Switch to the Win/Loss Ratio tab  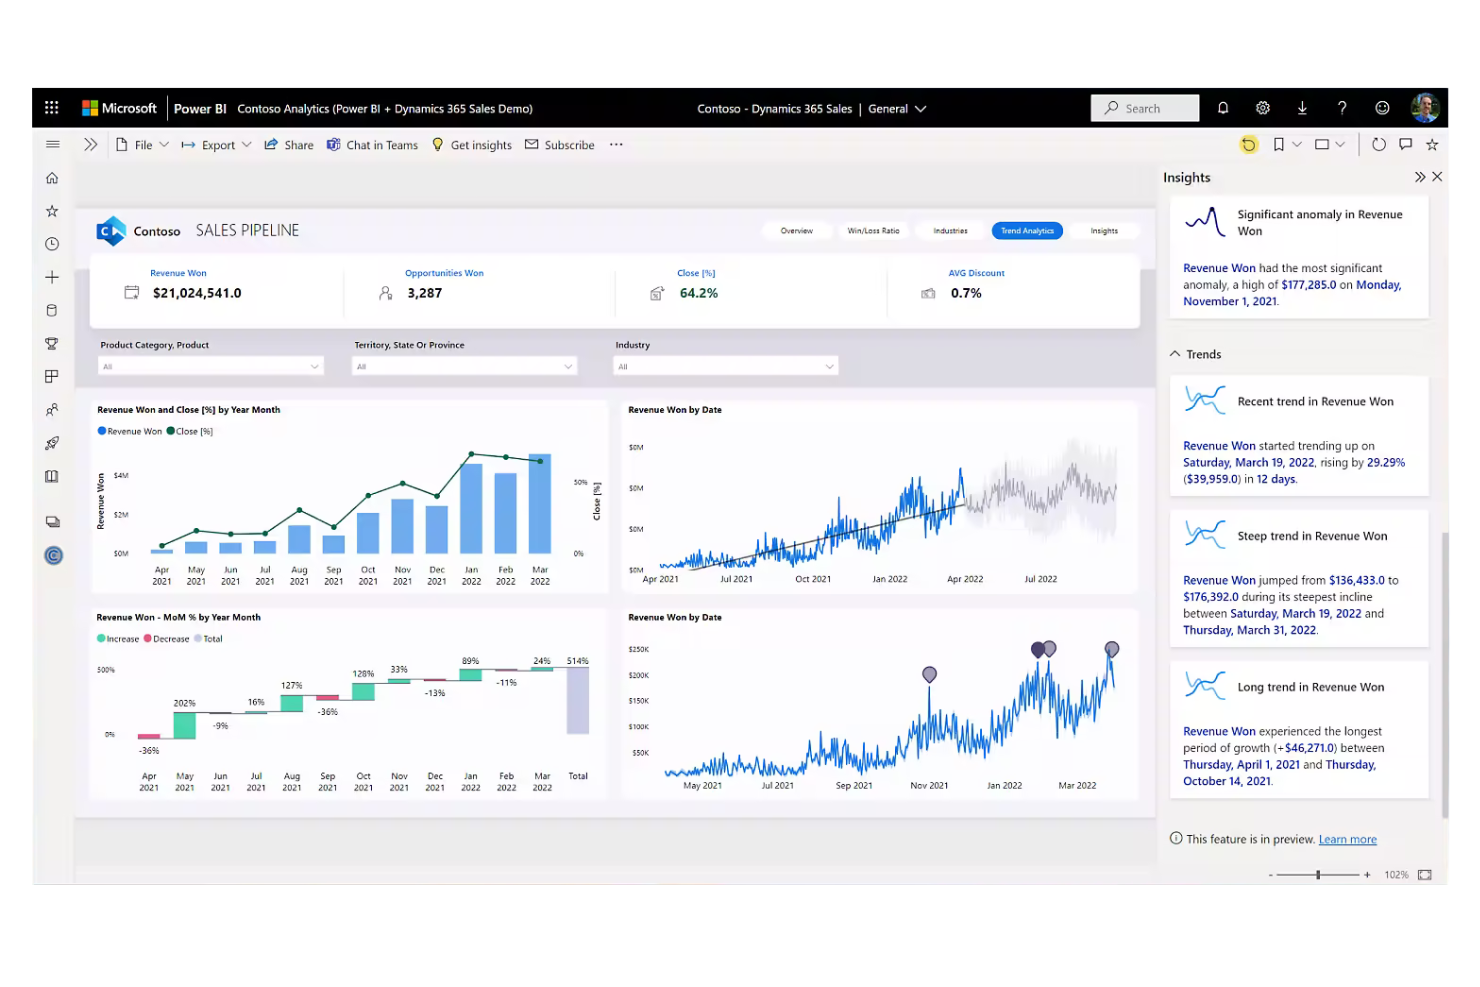(x=873, y=230)
